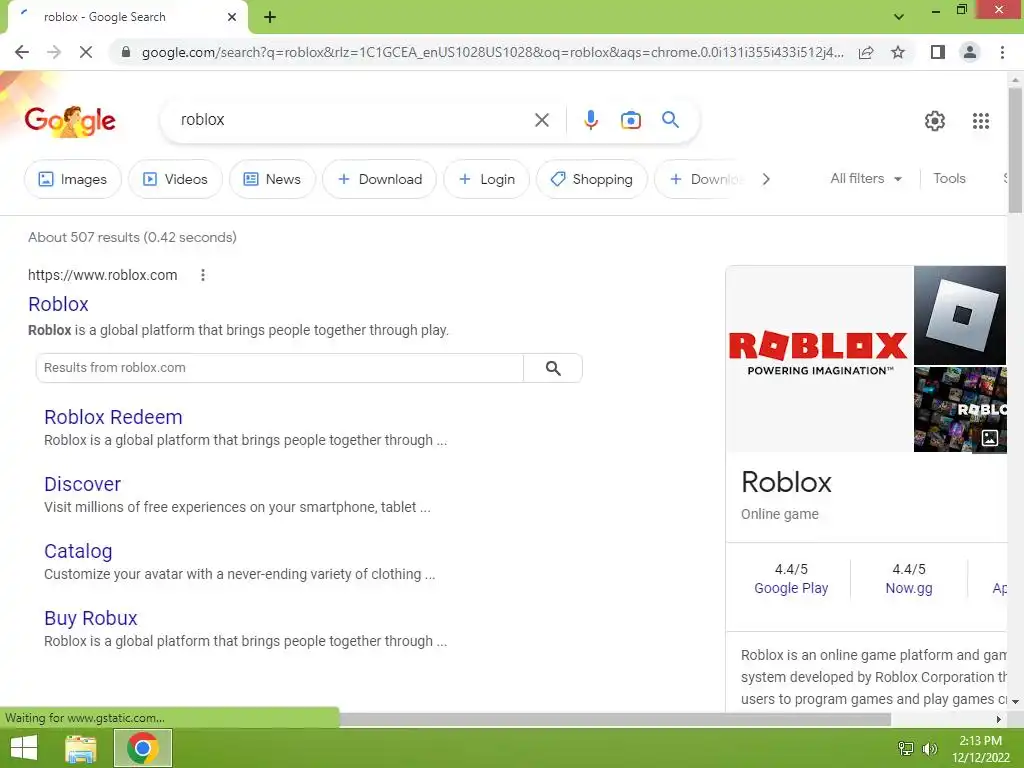The height and width of the screenshot is (768, 1024).
Task: Expand the All filters dropdown
Action: coord(866,178)
